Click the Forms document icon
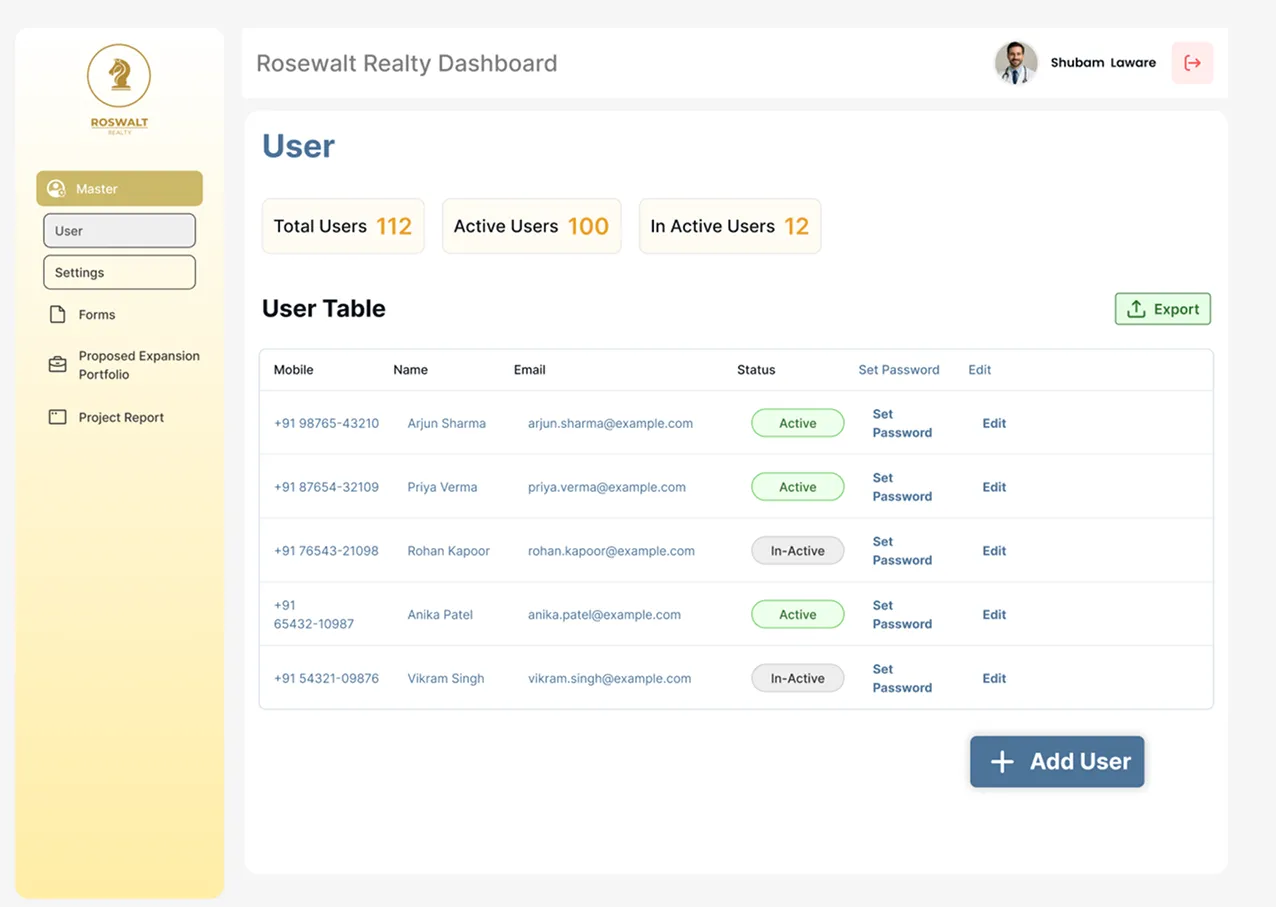Viewport: 1276px width, 907px height. click(57, 313)
